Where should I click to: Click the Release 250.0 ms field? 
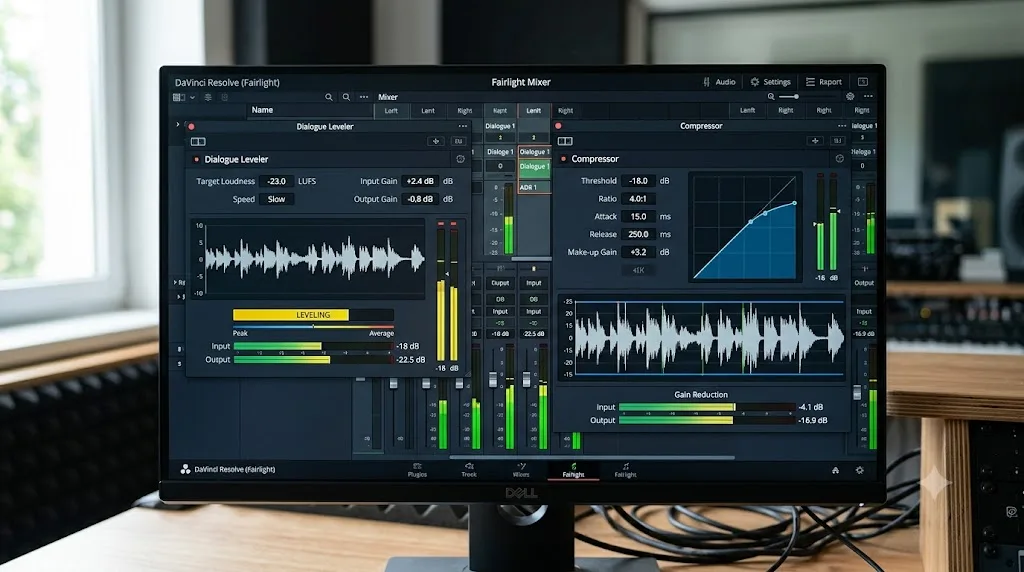pos(638,234)
